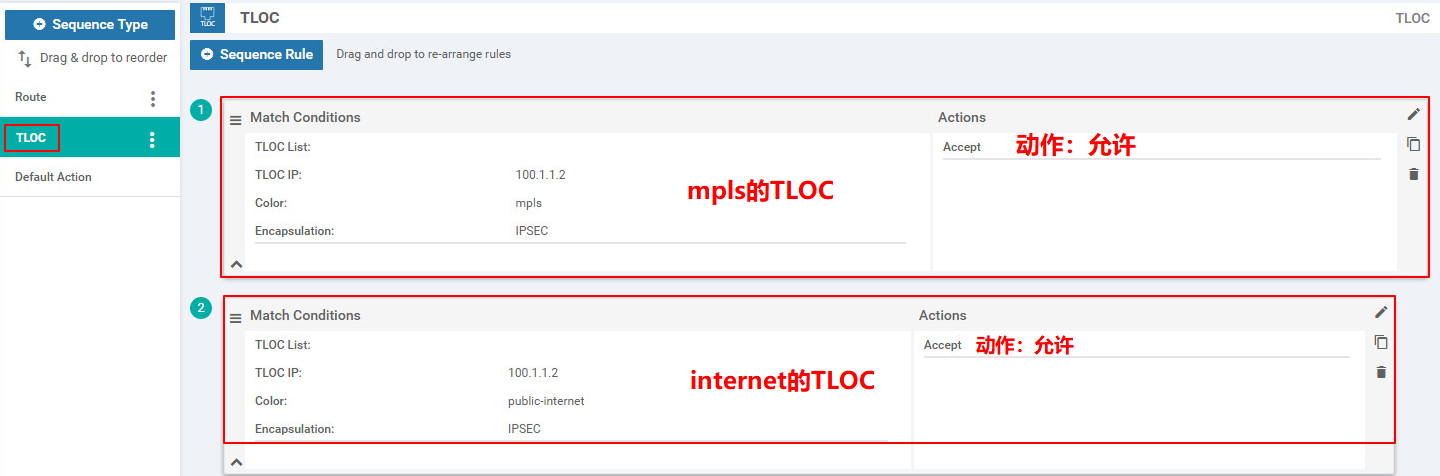Click the Accept action in rule 1

point(962,147)
